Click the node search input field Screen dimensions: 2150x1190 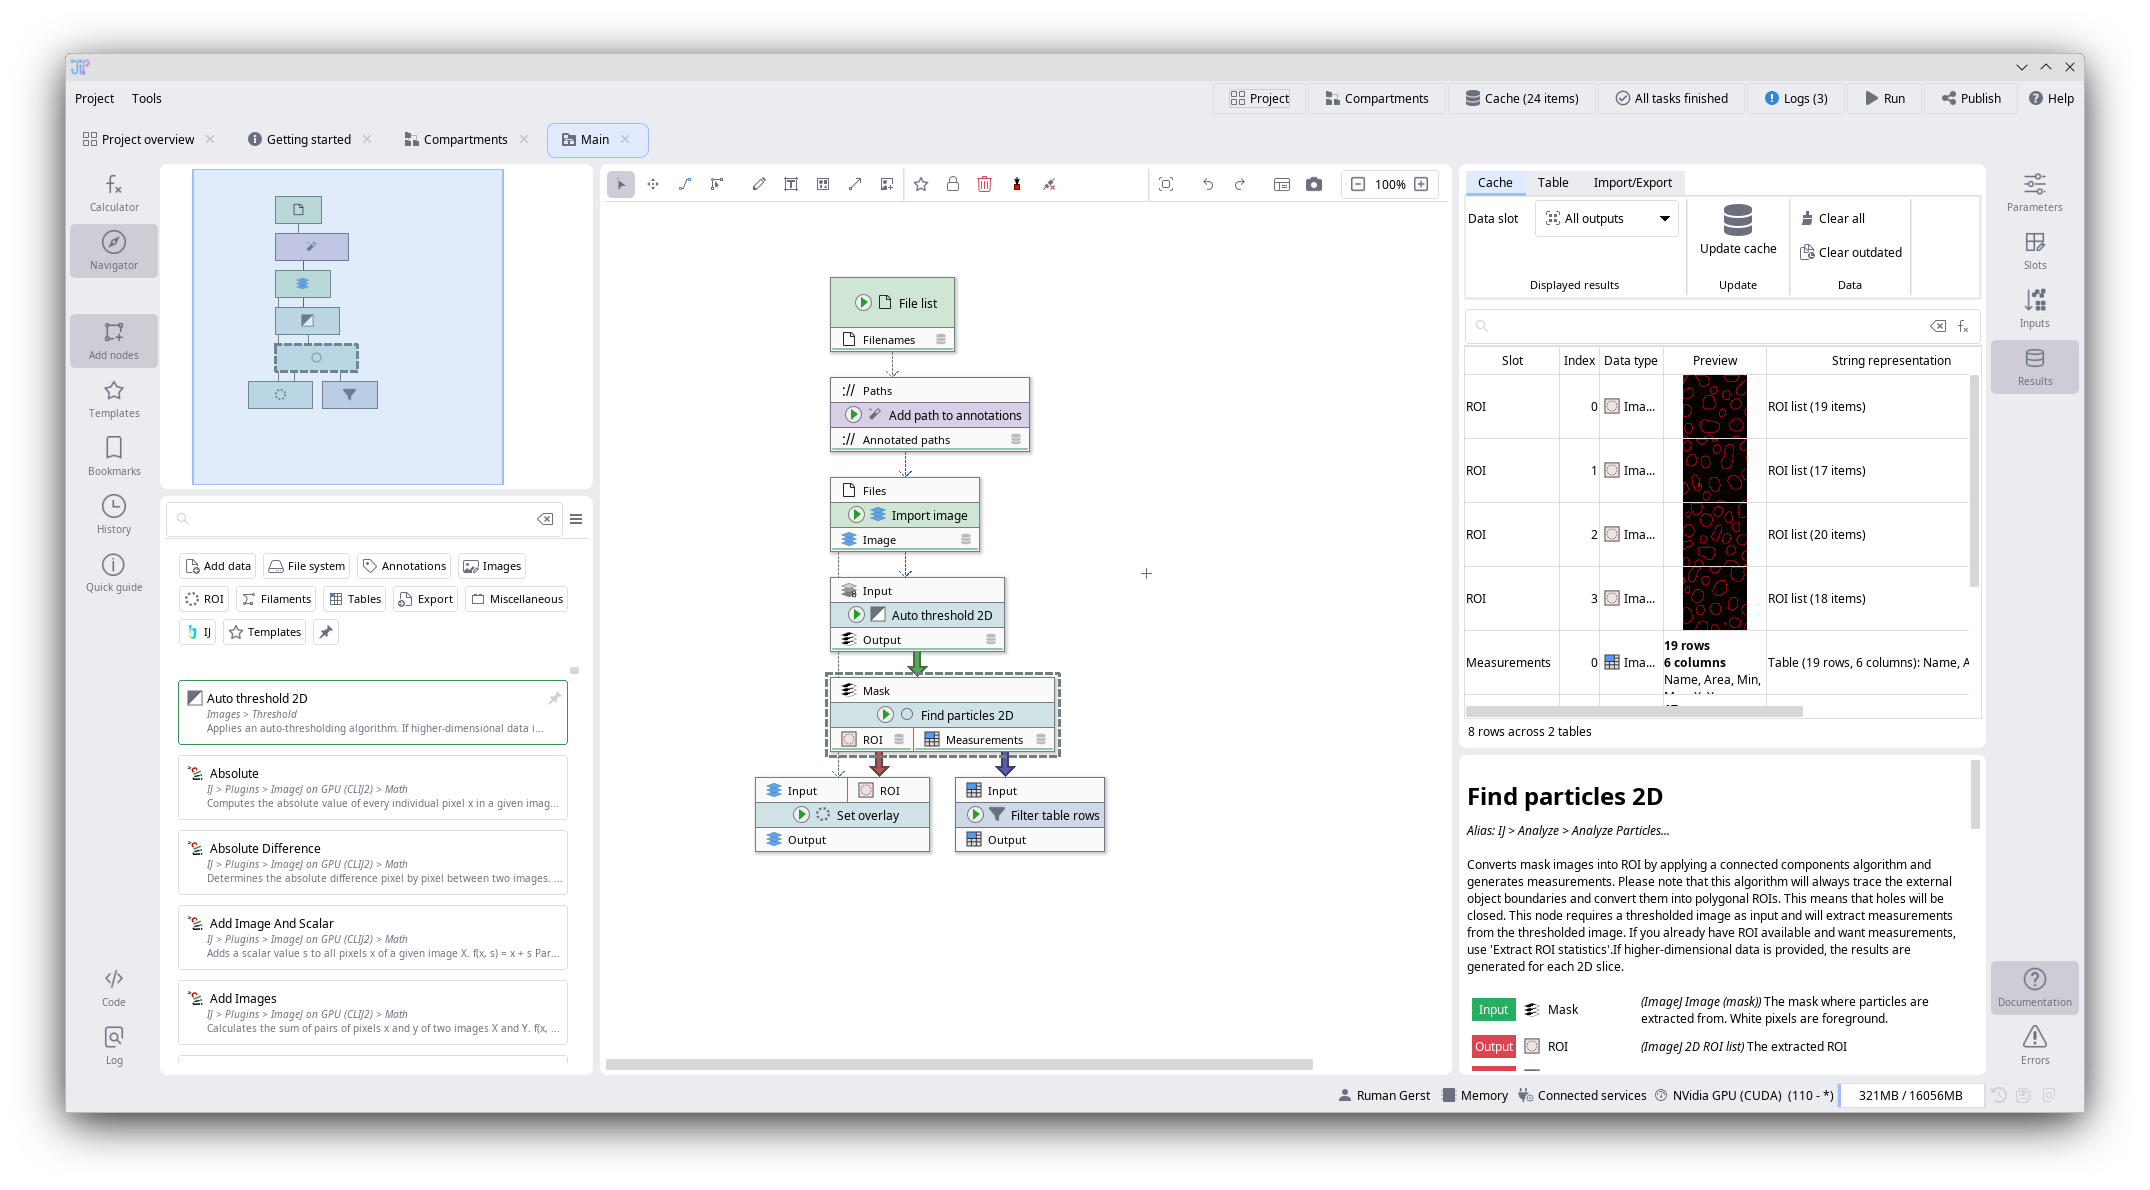(x=360, y=519)
